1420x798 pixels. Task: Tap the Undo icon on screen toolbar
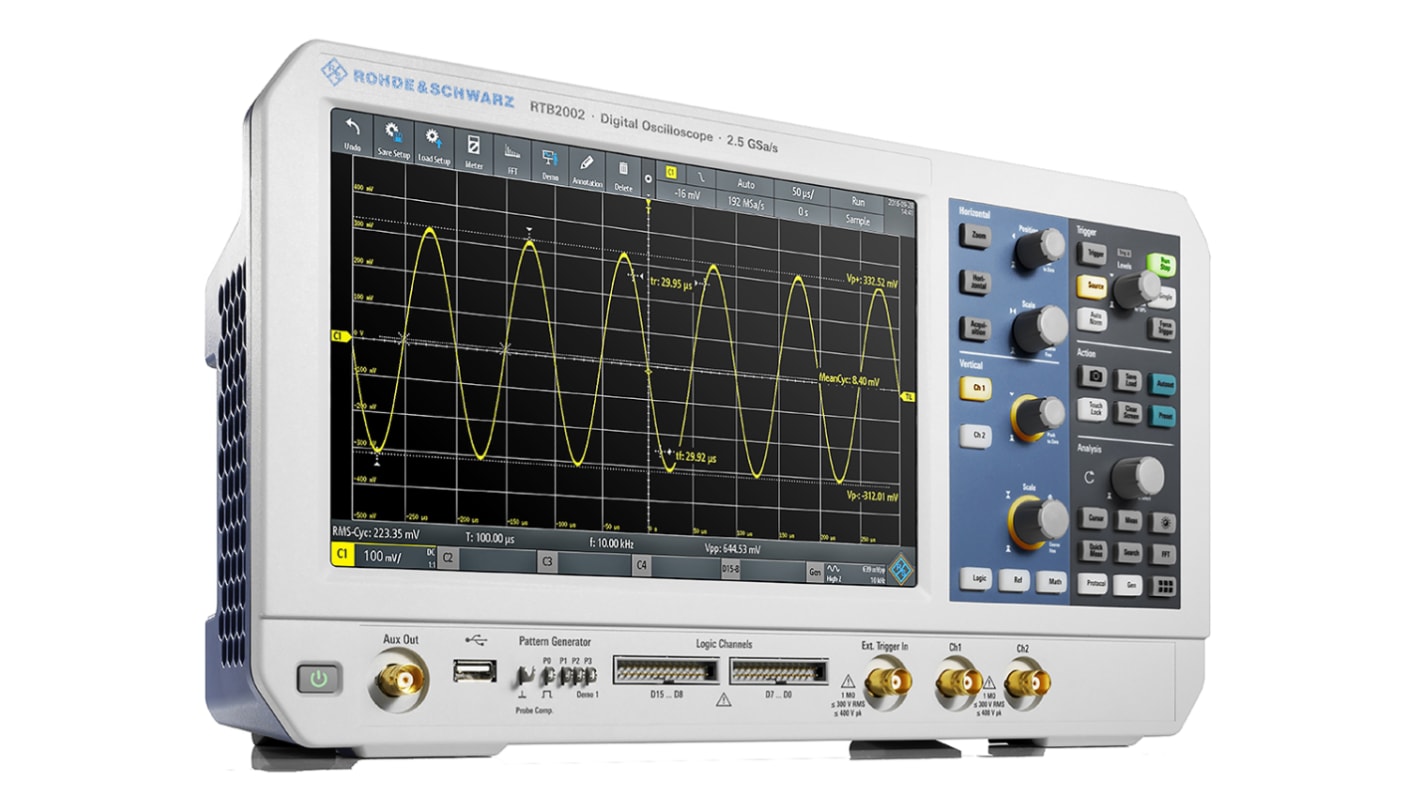(x=353, y=133)
